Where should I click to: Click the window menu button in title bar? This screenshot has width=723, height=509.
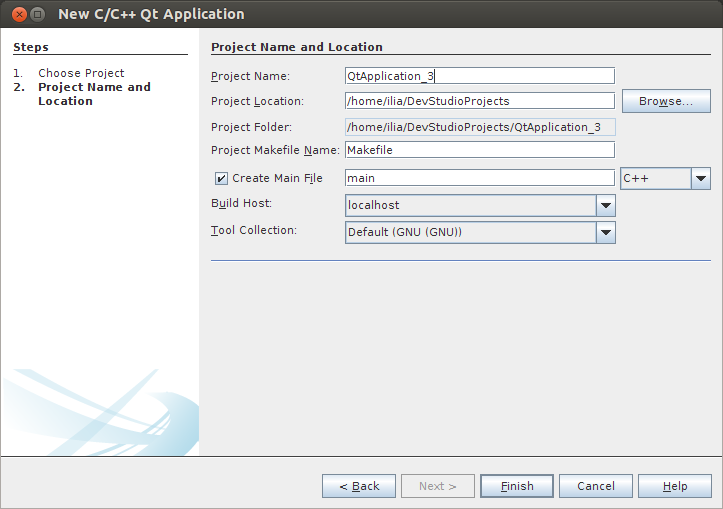click(37, 15)
